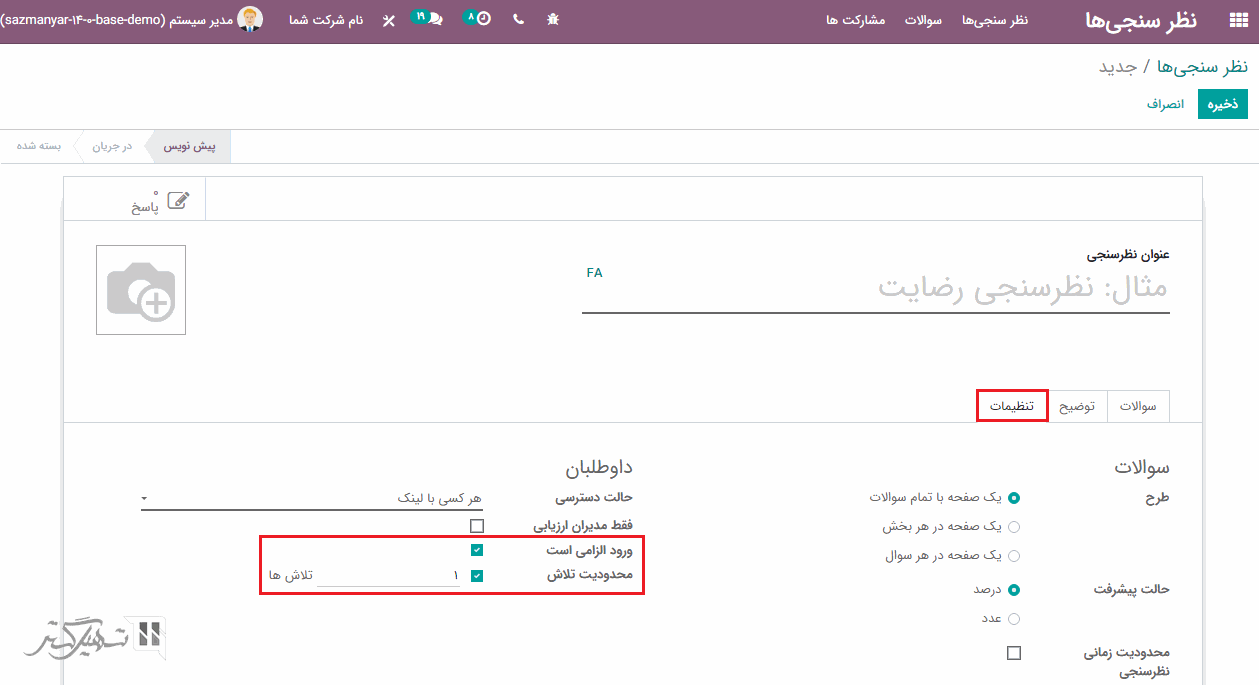The width and height of the screenshot is (1259, 685).
Task: Open the مشارکت ها menu
Action: point(856,20)
